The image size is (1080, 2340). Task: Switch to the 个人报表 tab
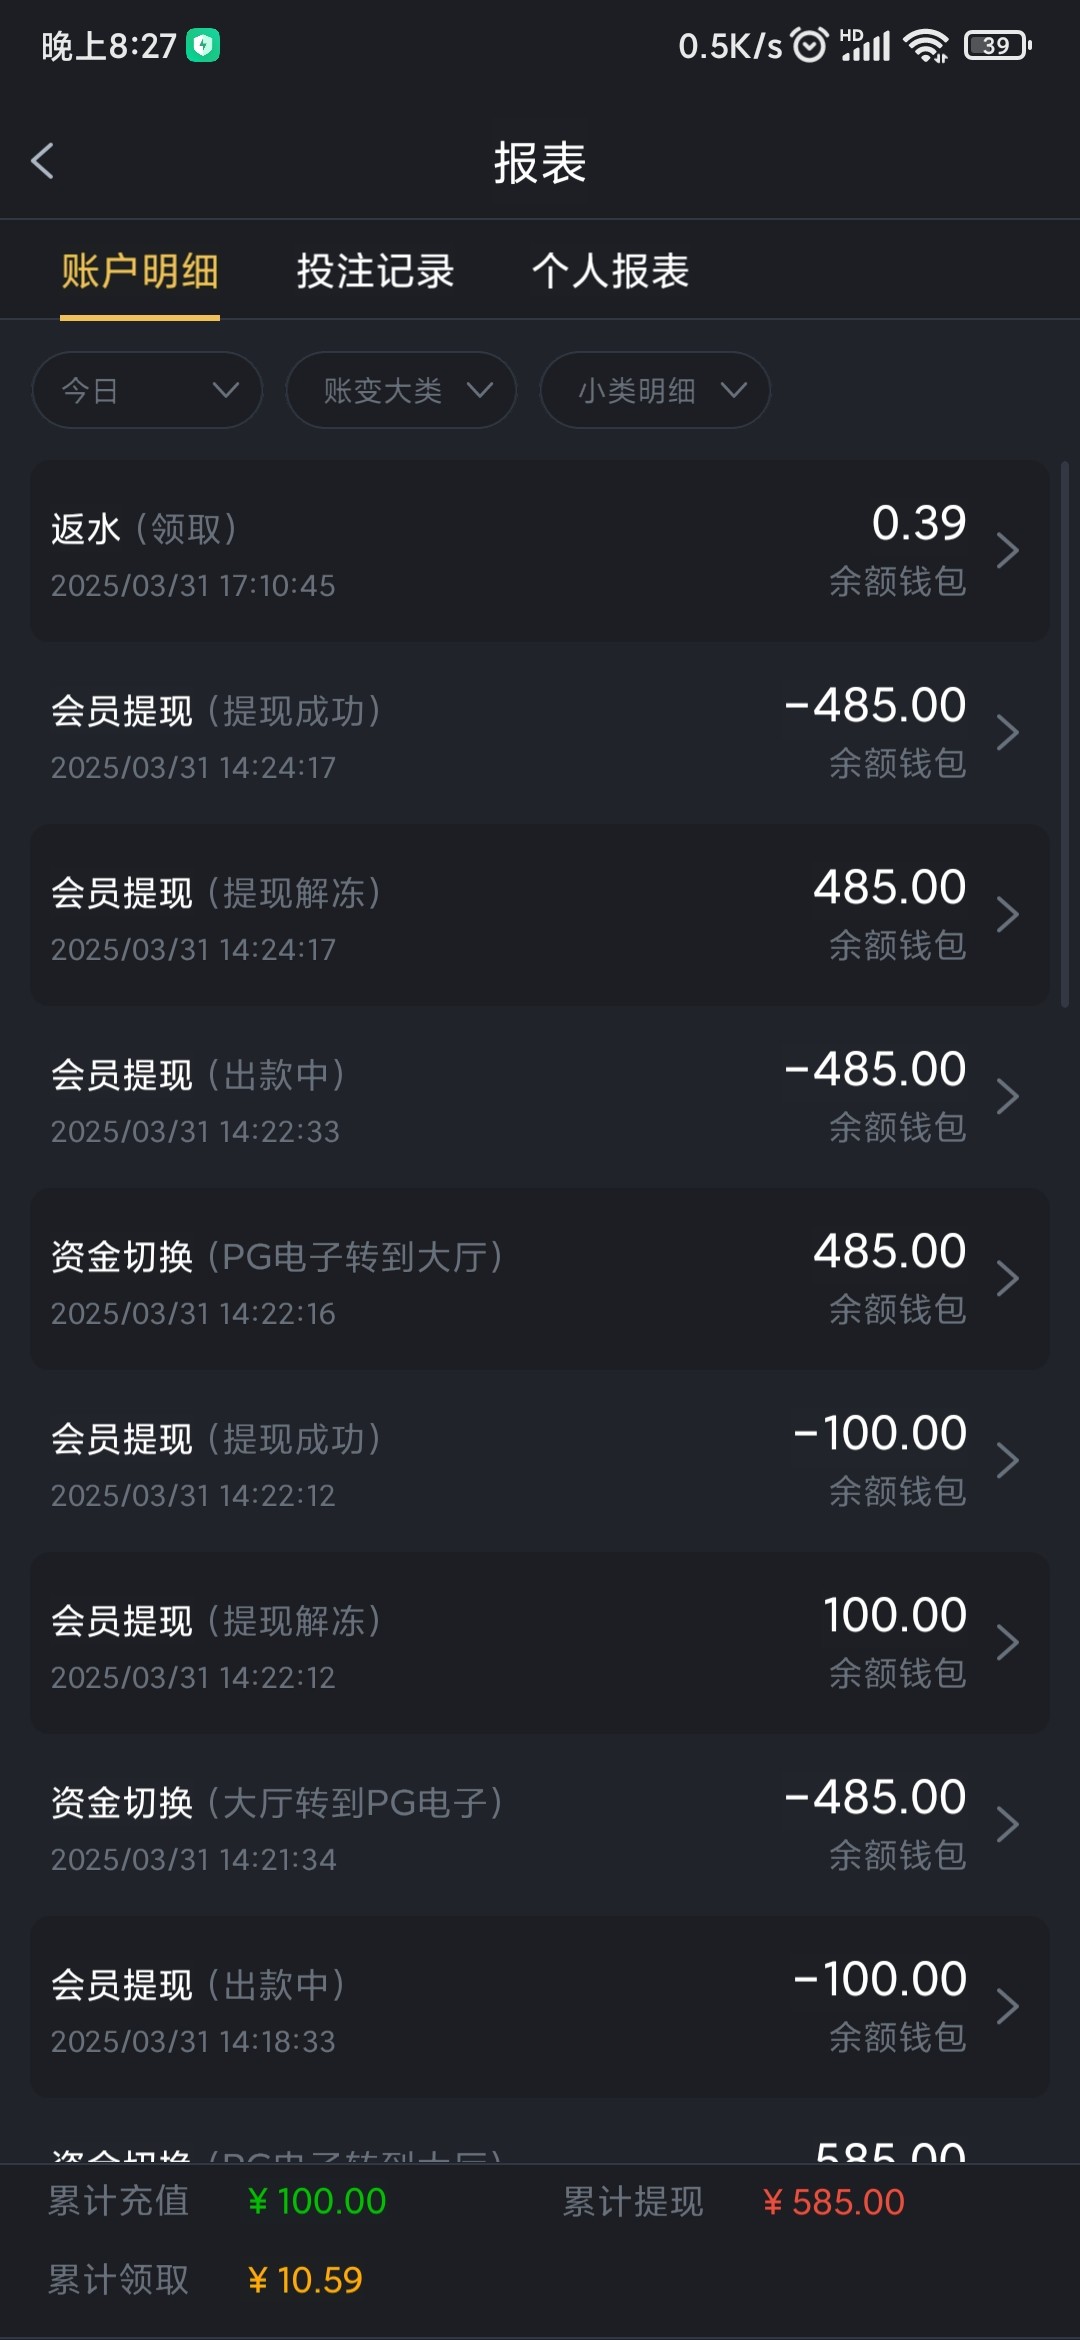tap(610, 271)
